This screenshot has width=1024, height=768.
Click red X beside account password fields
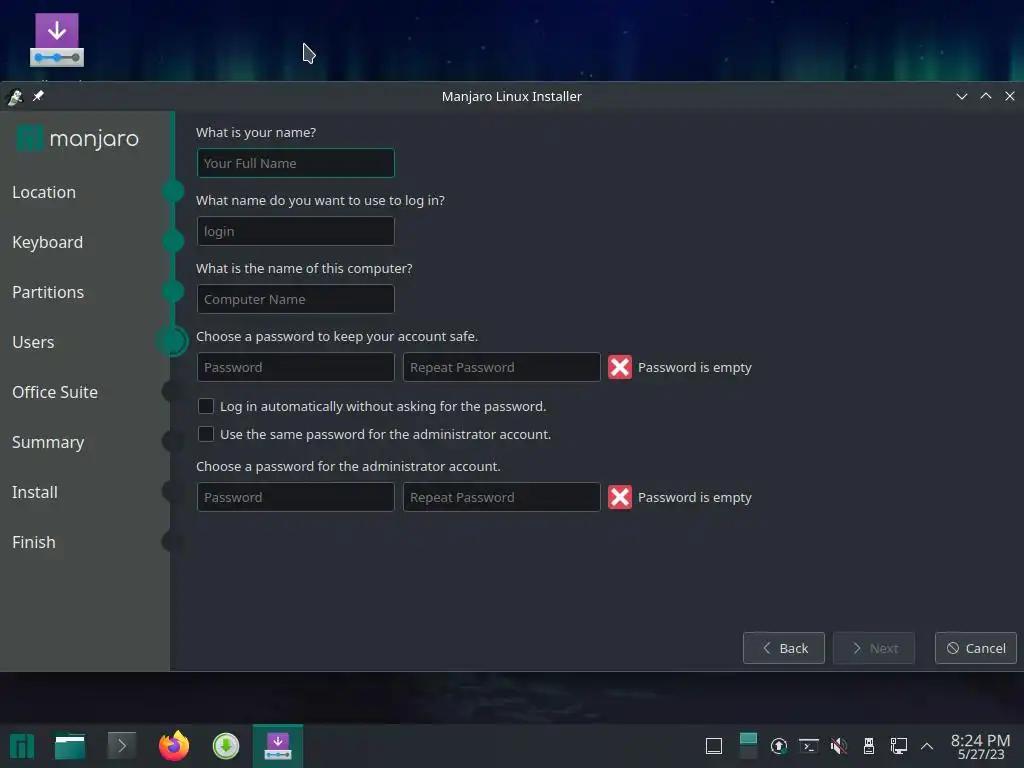[x=619, y=367]
